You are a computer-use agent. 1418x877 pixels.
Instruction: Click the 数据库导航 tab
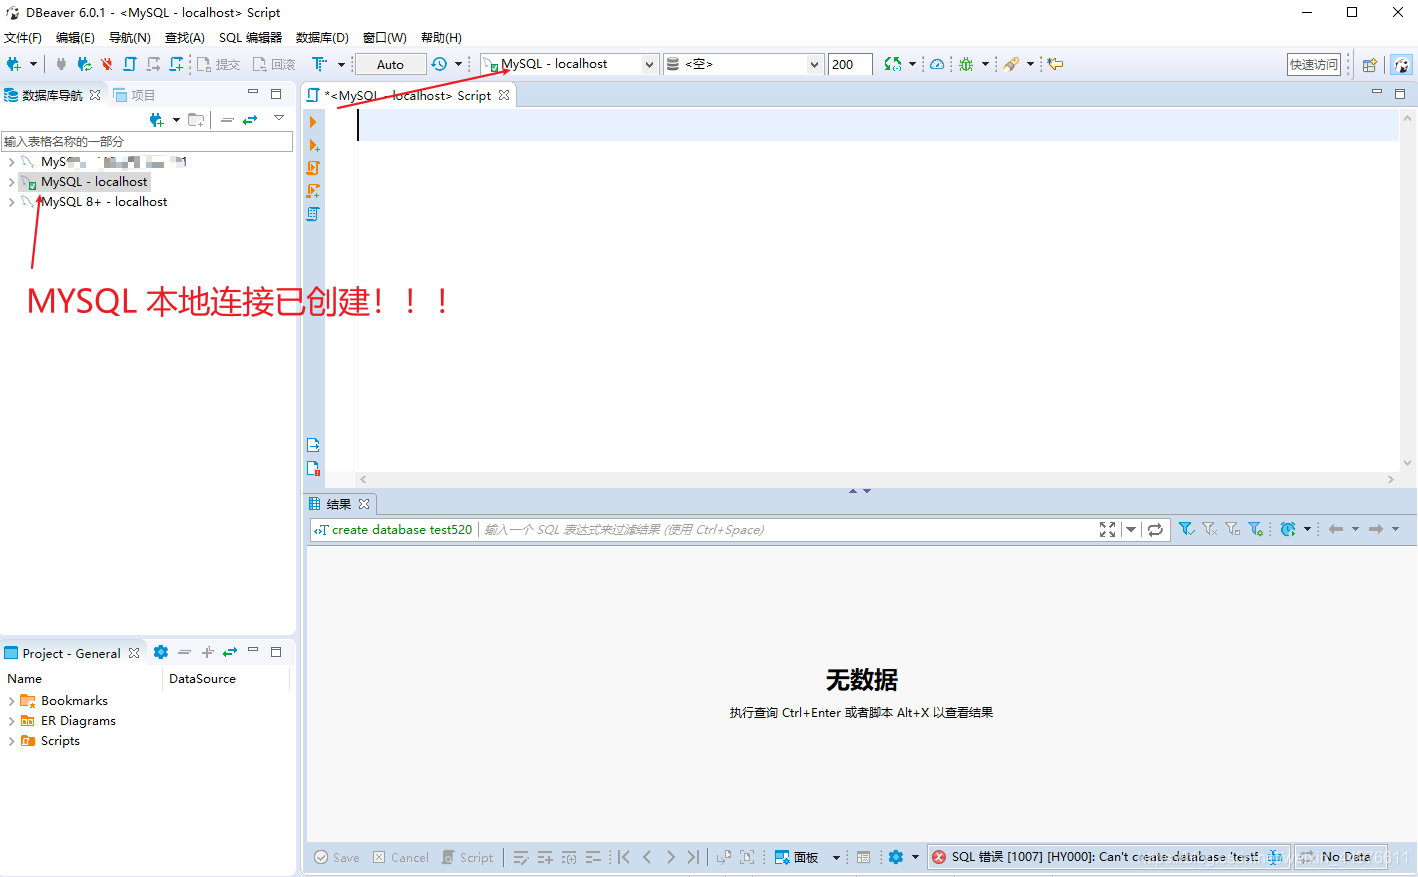click(x=52, y=95)
